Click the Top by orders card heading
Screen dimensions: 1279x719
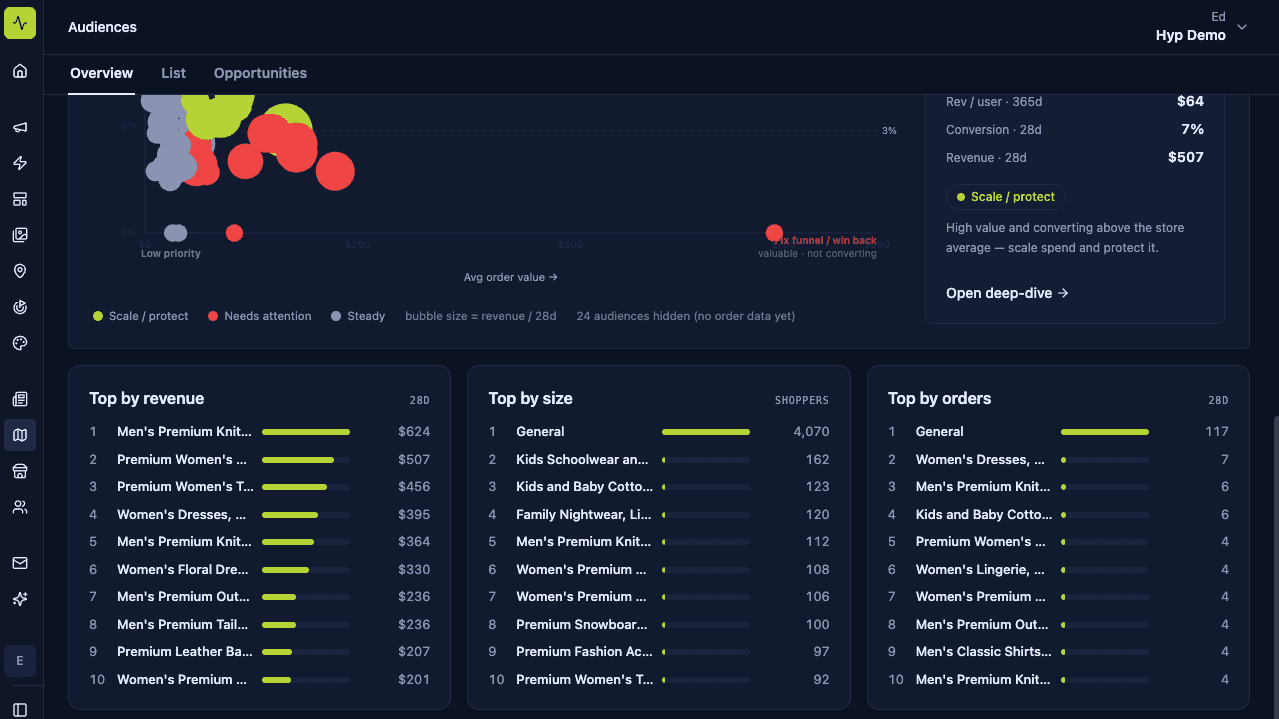pyautogui.click(x=940, y=399)
